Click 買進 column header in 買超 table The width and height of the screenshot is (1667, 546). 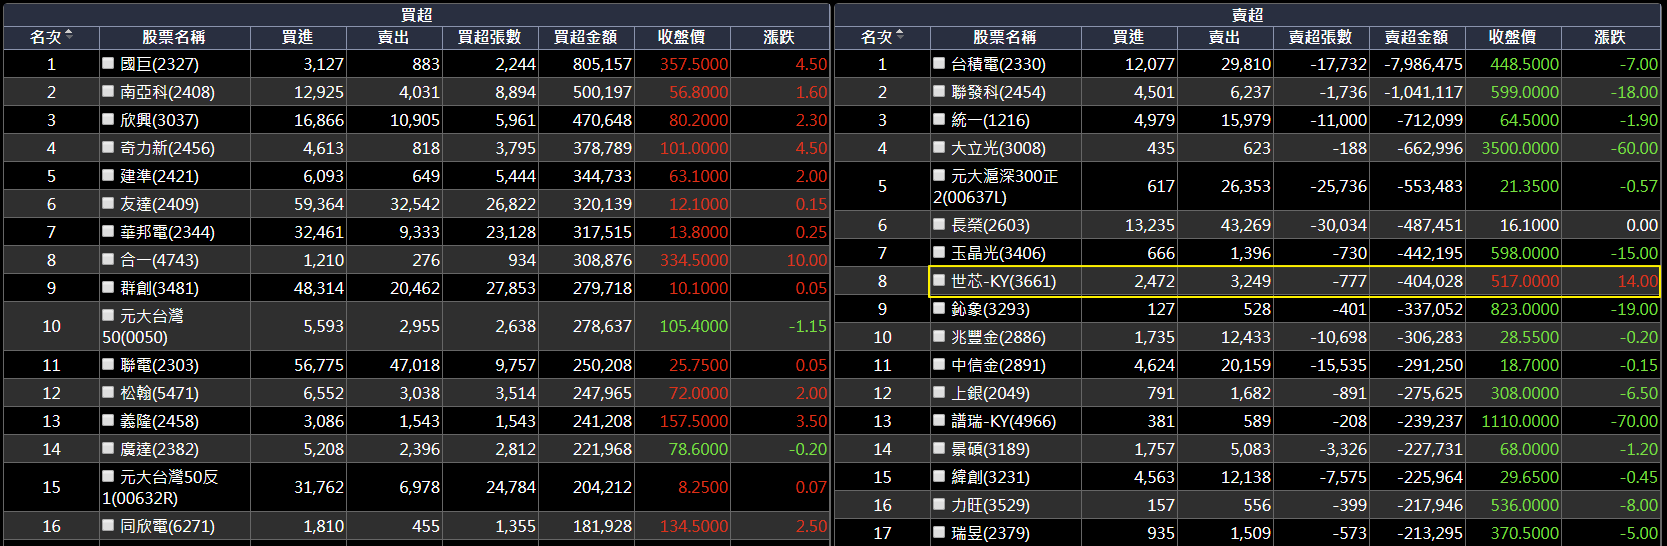click(298, 37)
